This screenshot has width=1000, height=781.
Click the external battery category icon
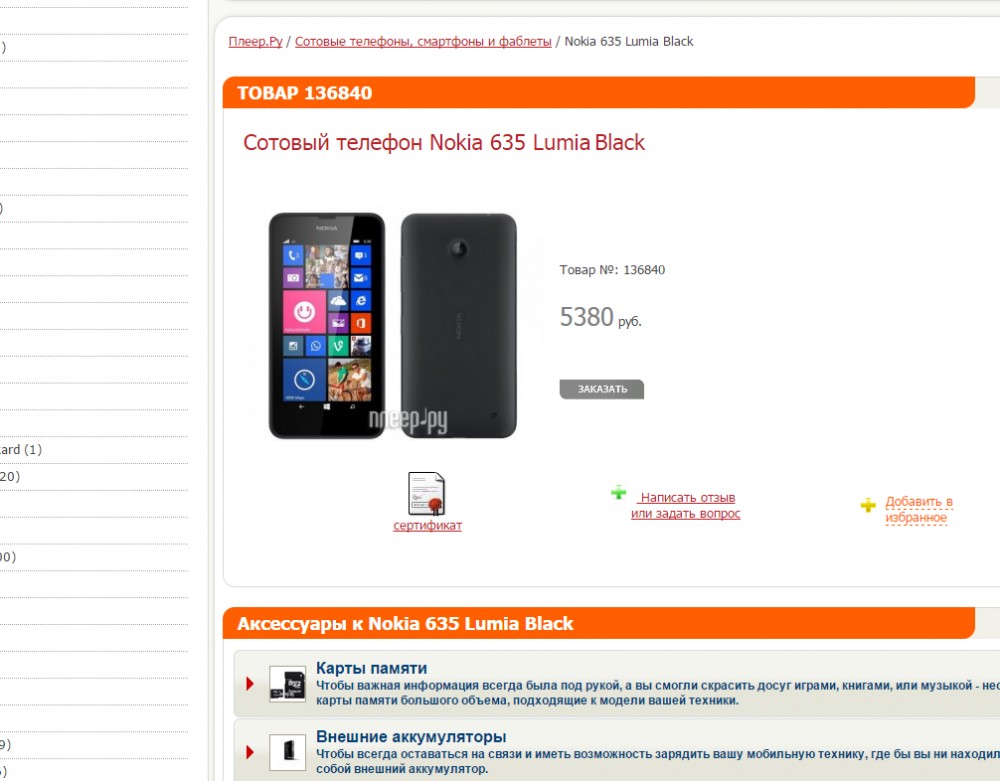click(x=287, y=752)
